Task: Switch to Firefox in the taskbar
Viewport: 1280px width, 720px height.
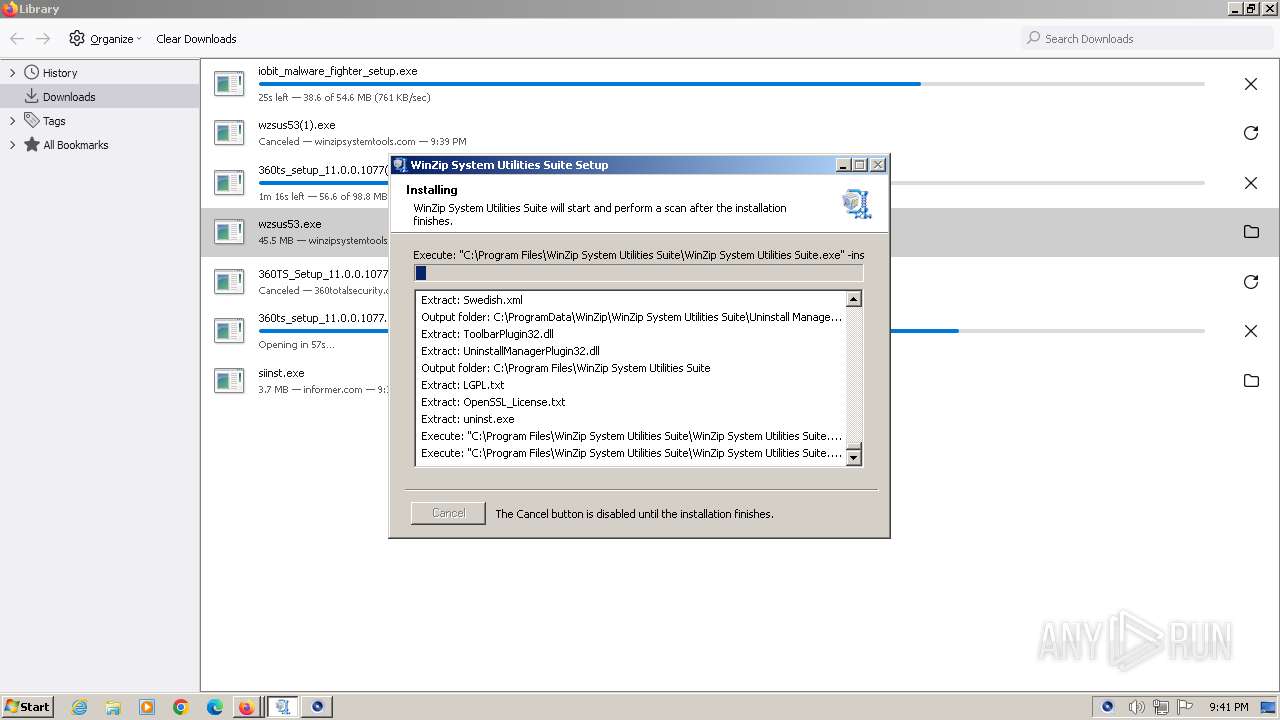Action: [246, 707]
